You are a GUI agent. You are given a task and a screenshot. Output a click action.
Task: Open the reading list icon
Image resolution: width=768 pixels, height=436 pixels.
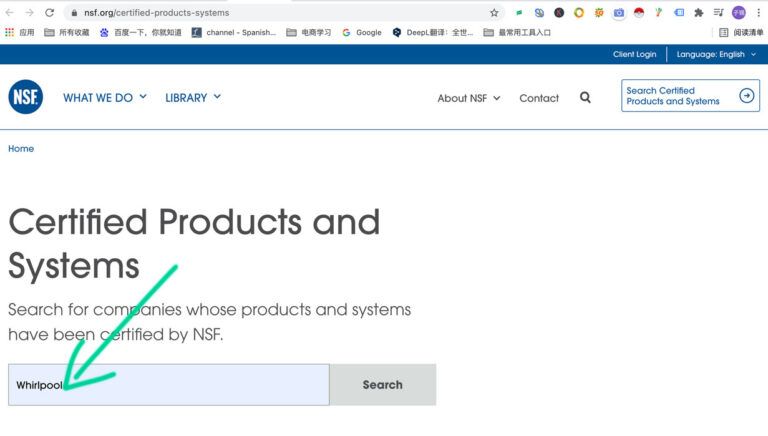tap(723, 32)
